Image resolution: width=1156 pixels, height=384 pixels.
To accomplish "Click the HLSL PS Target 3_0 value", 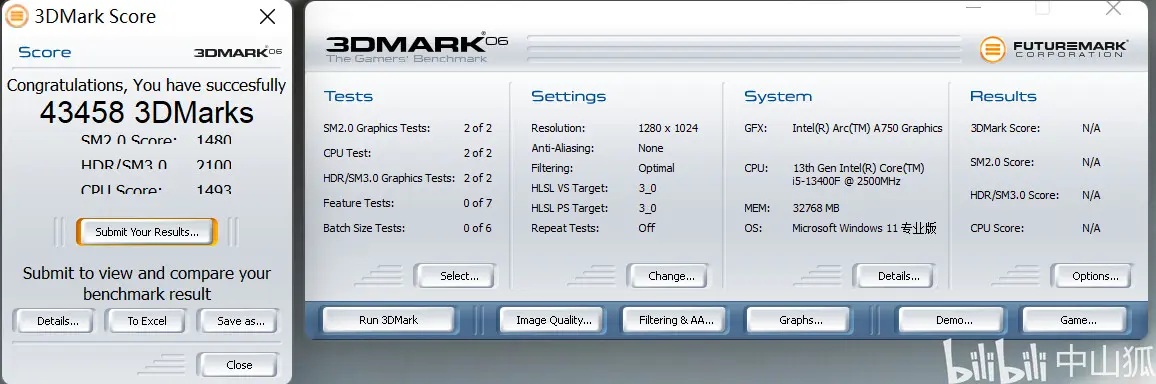I will click(647, 209).
